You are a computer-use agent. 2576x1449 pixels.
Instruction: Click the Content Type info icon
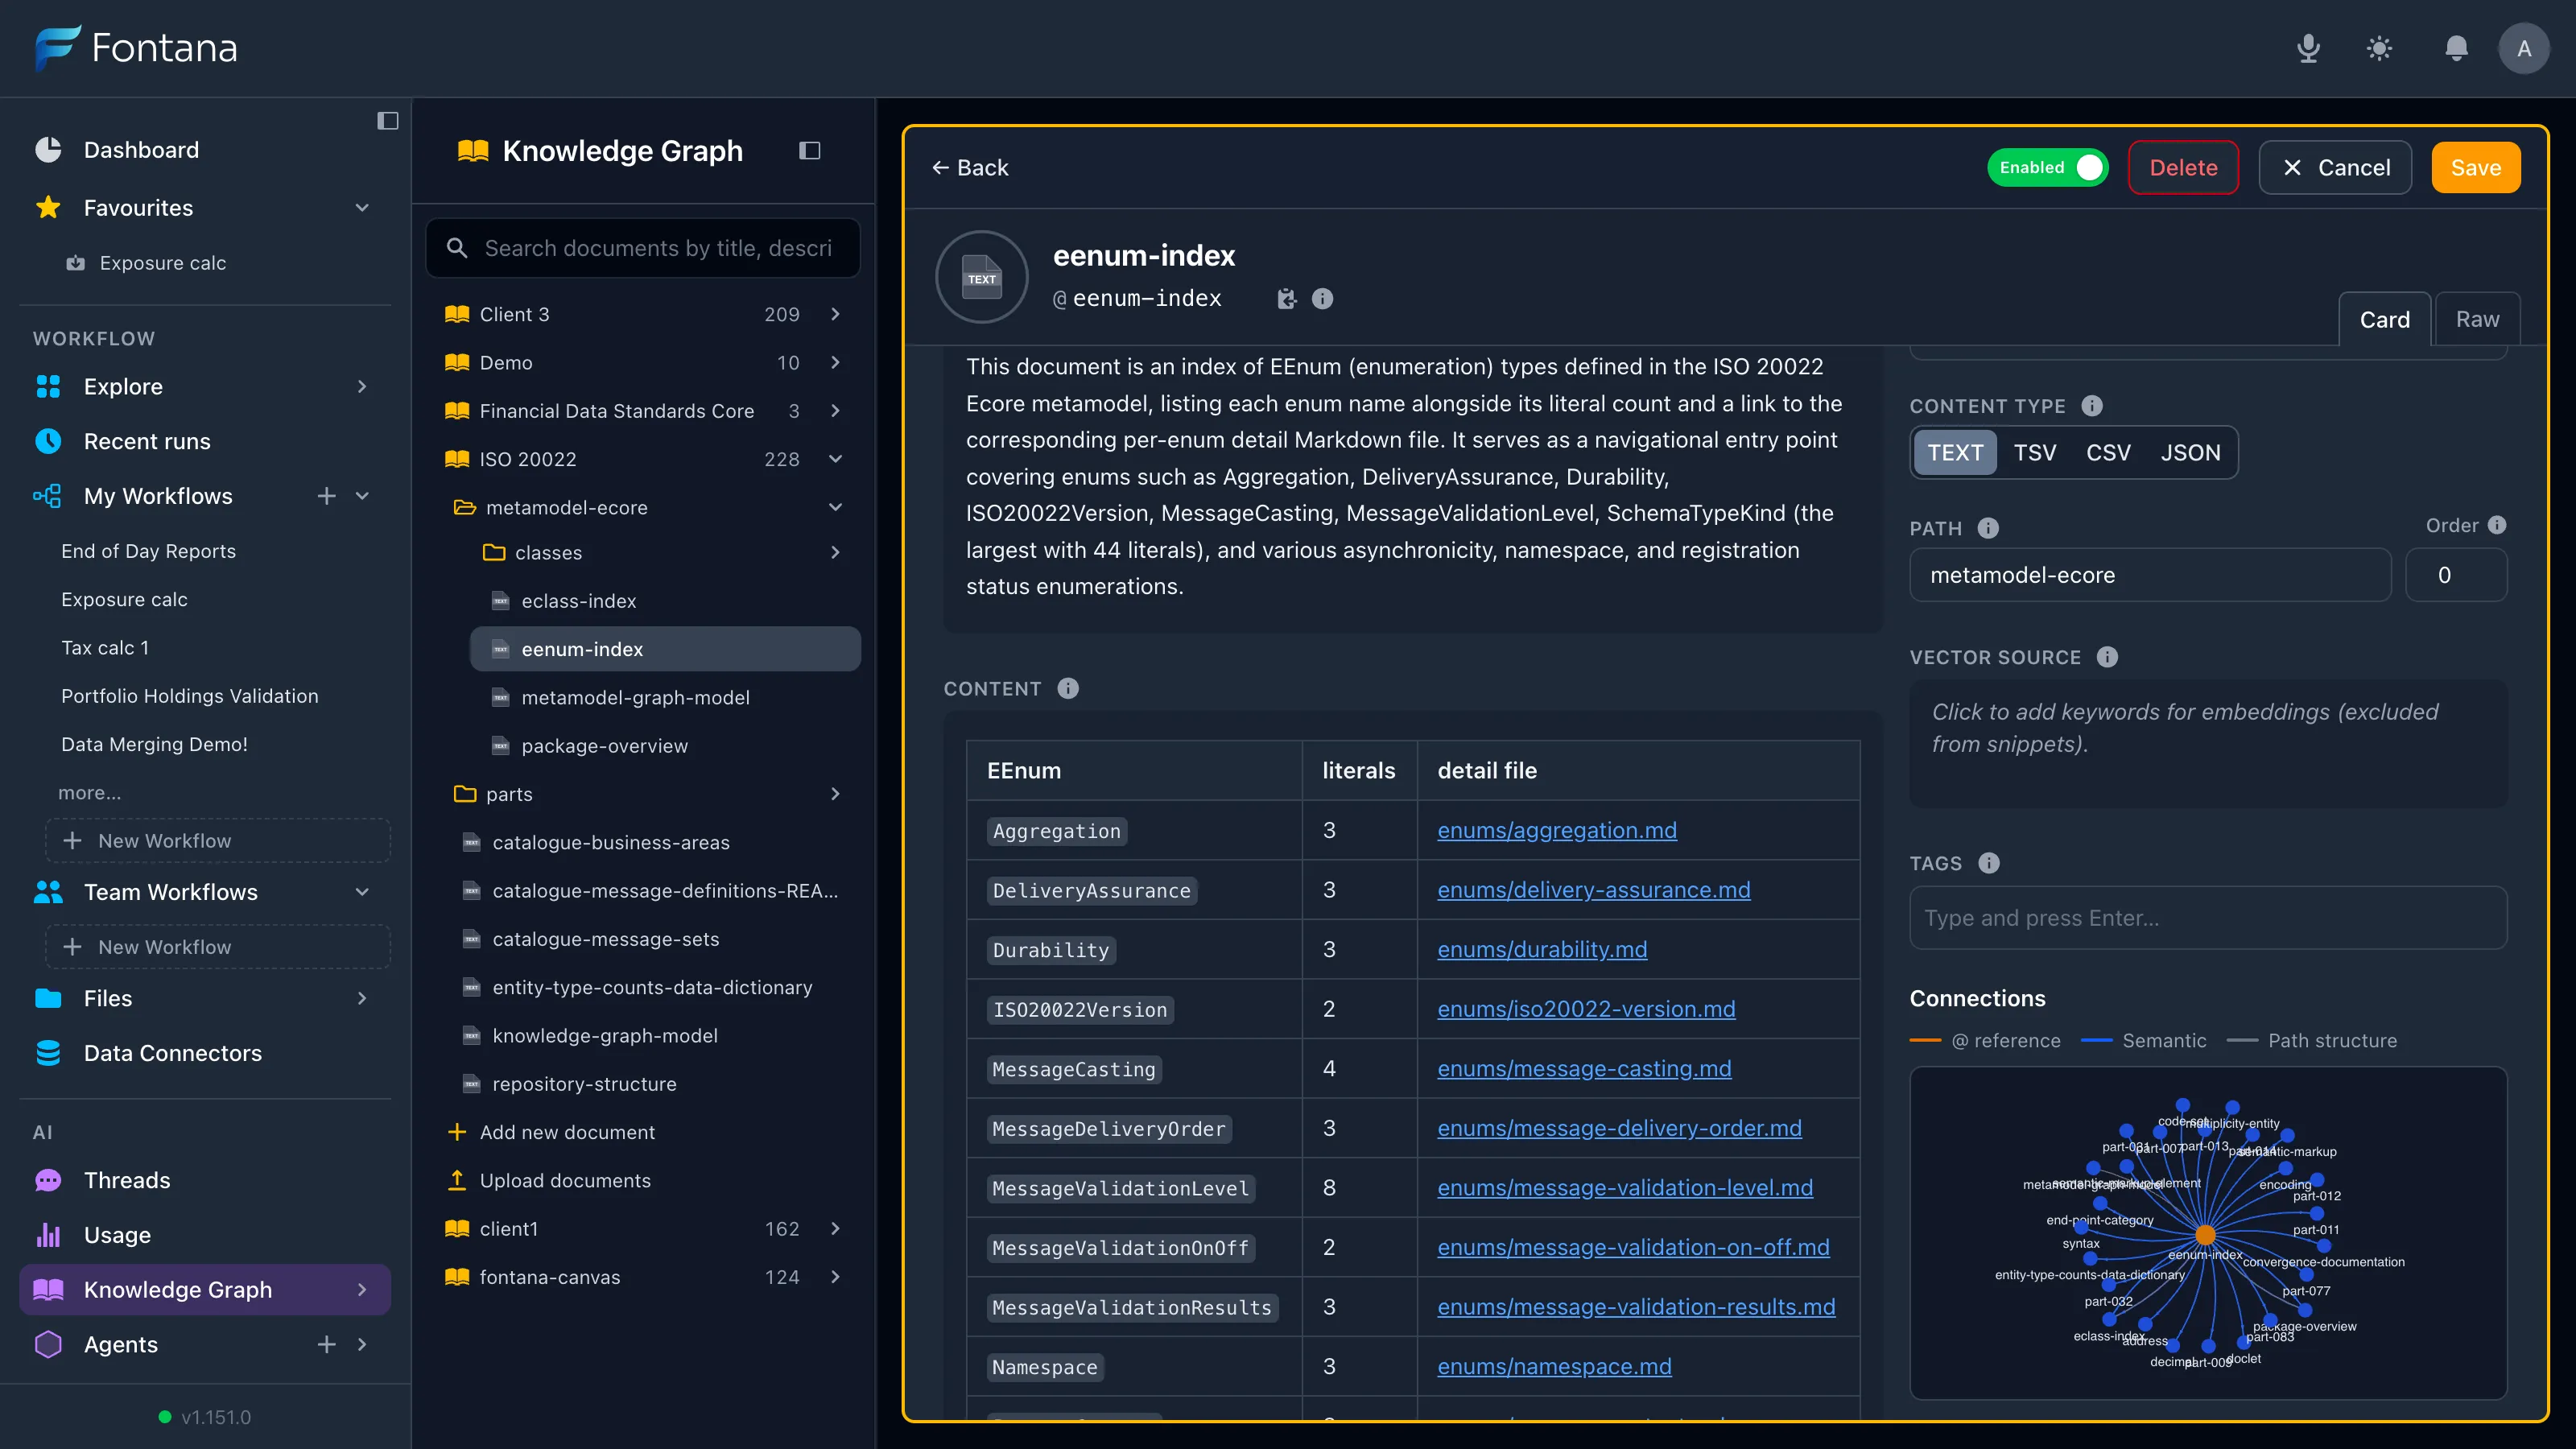click(2092, 406)
